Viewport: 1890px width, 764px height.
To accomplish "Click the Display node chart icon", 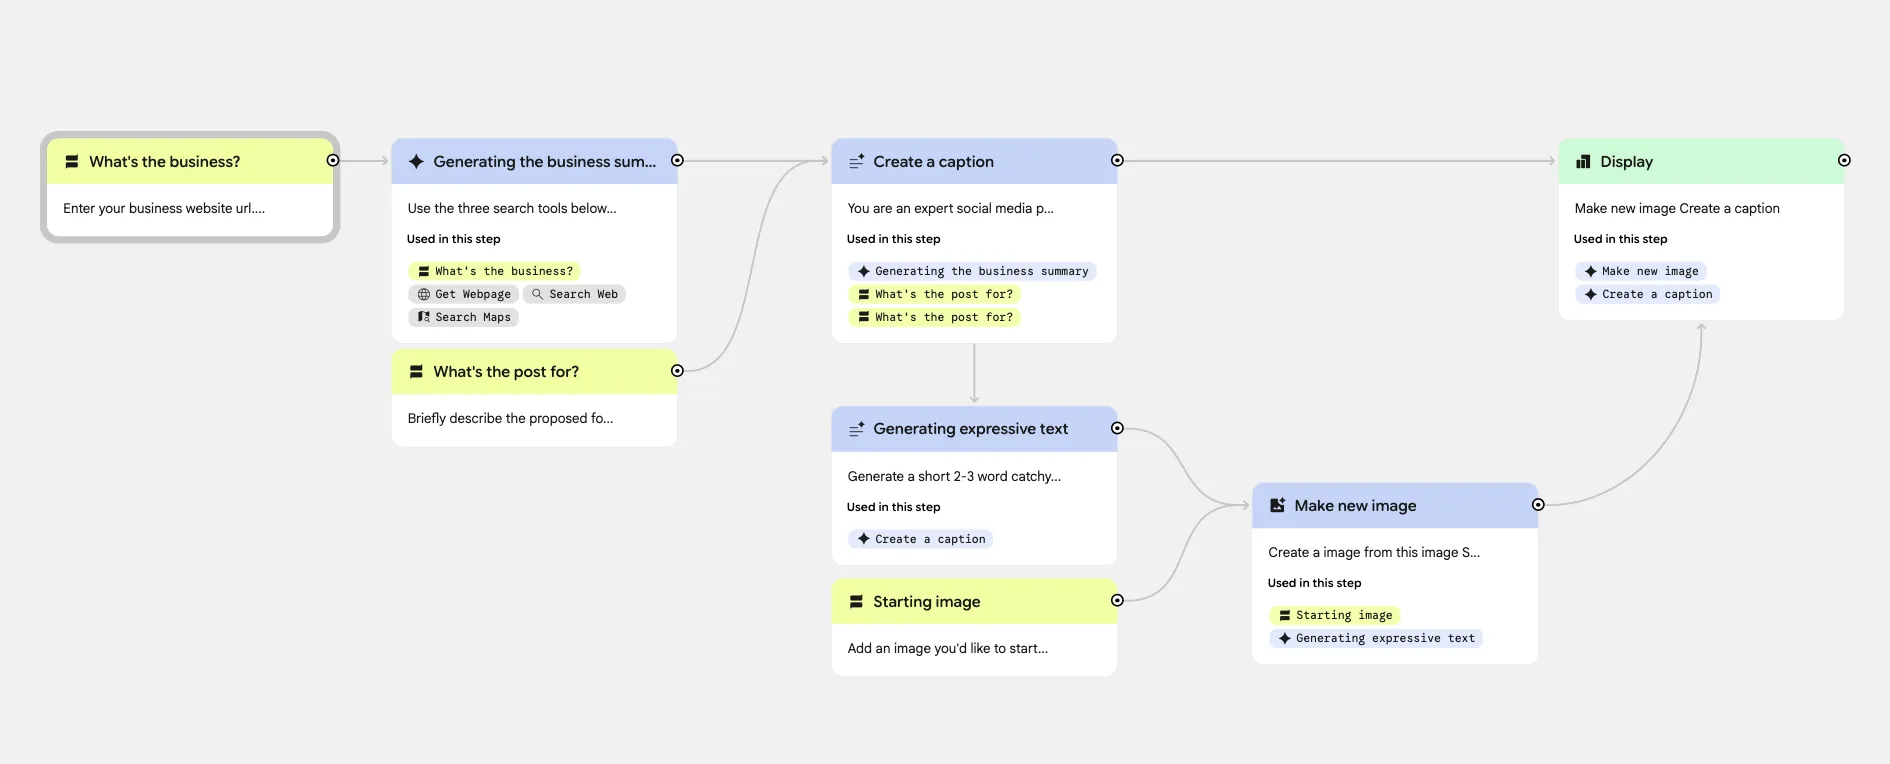I will 1583,162.
